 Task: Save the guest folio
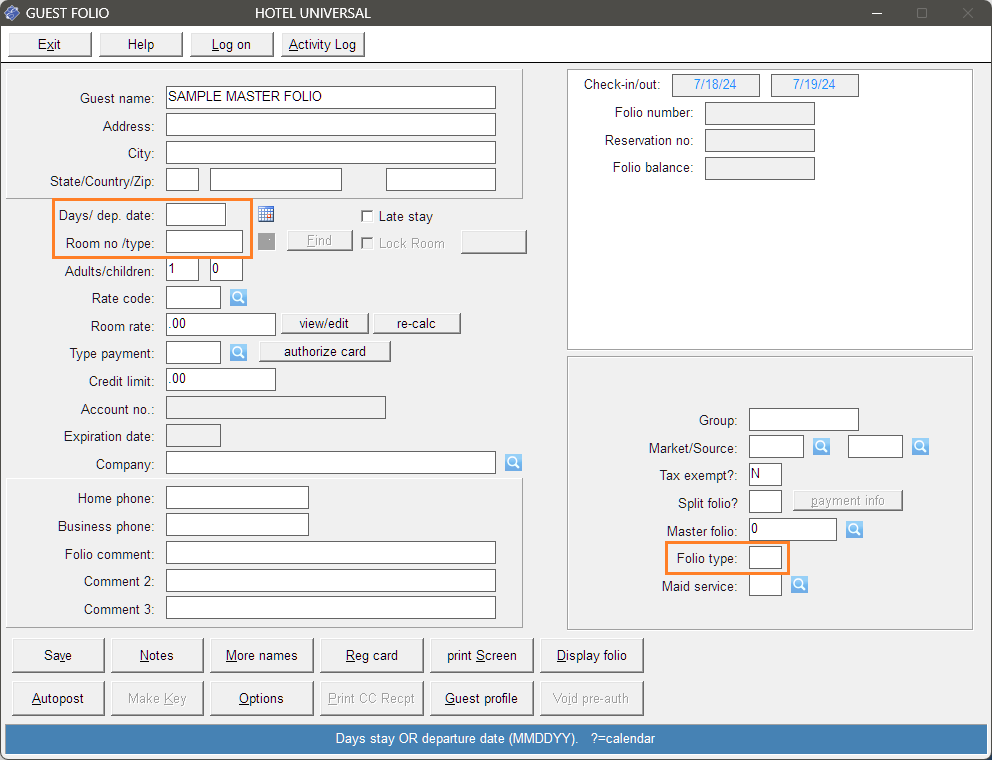58,656
